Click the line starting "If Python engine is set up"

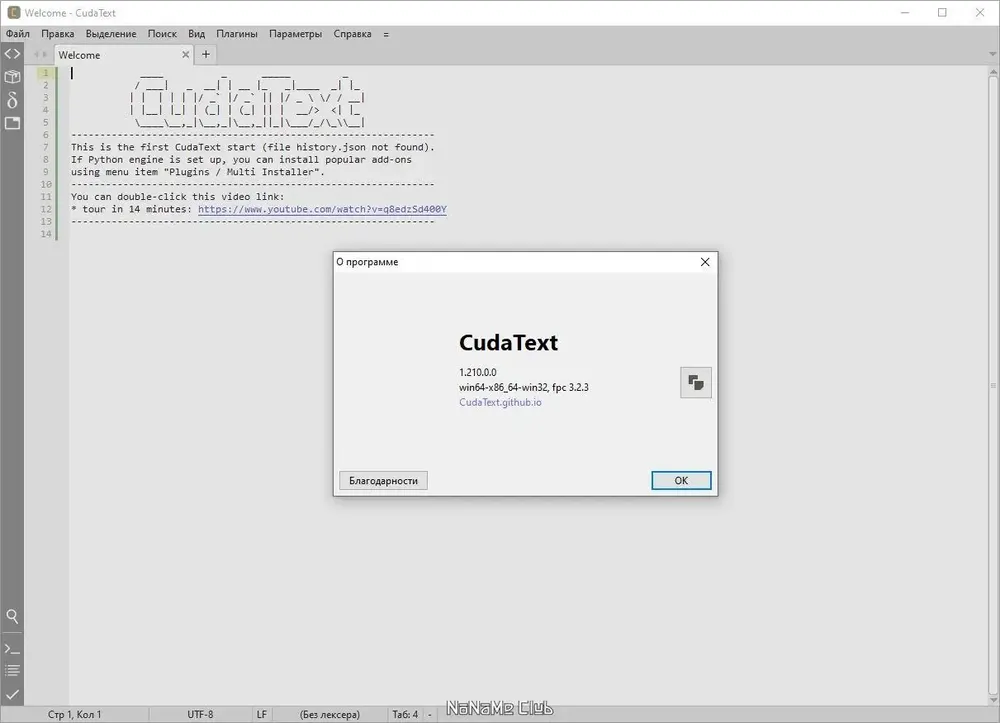(241, 159)
